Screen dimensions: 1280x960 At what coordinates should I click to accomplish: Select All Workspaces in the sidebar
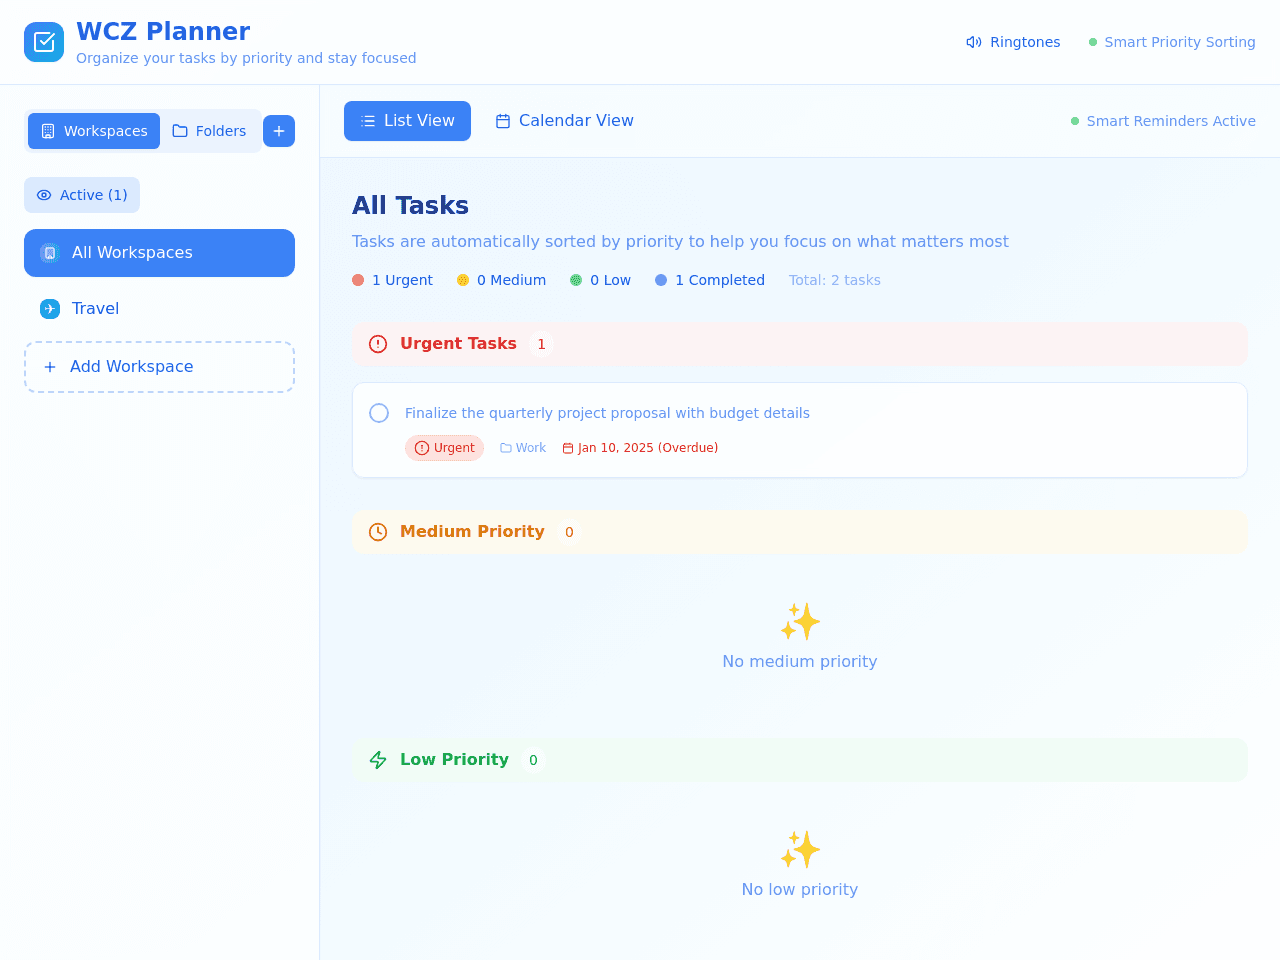tap(159, 253)
